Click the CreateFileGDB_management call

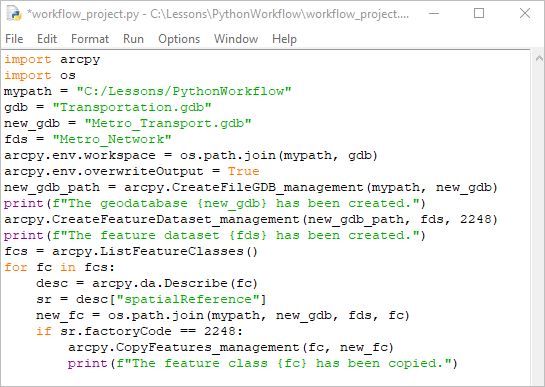[311, 187]
